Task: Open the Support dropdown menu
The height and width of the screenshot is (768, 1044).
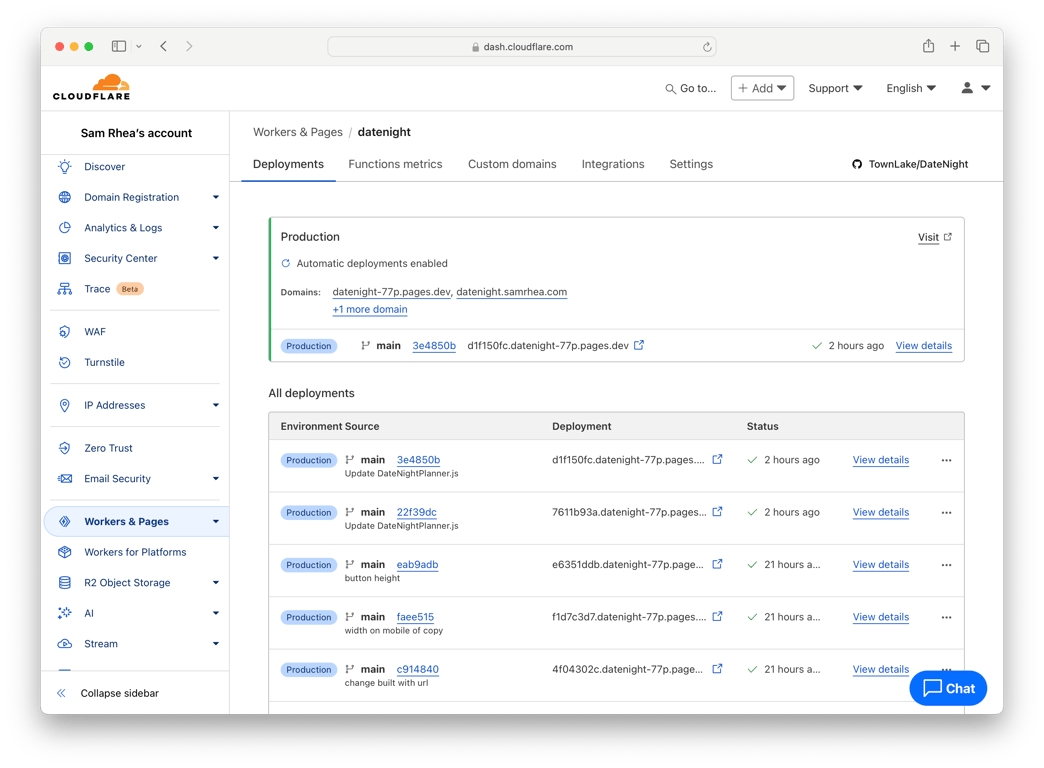Action: pos(835,88)
